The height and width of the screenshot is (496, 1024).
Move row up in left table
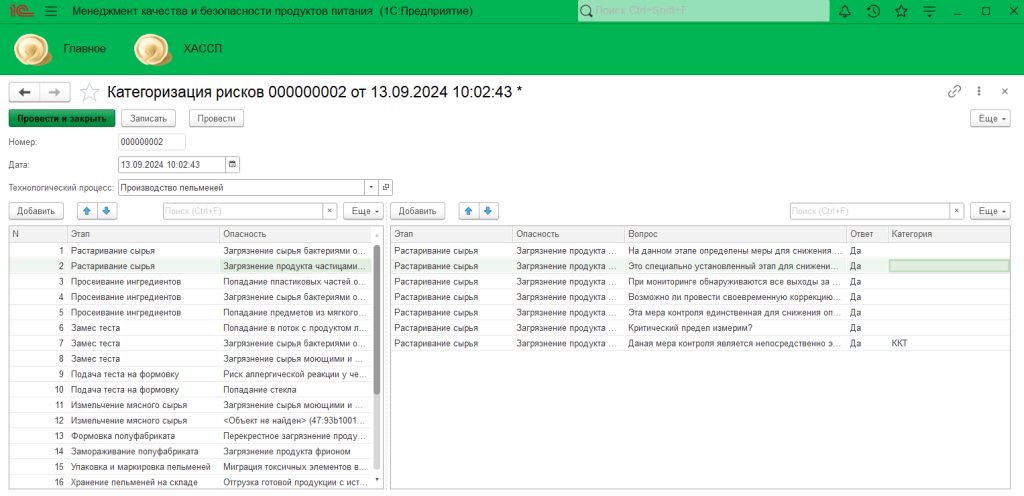click(87, 211)
